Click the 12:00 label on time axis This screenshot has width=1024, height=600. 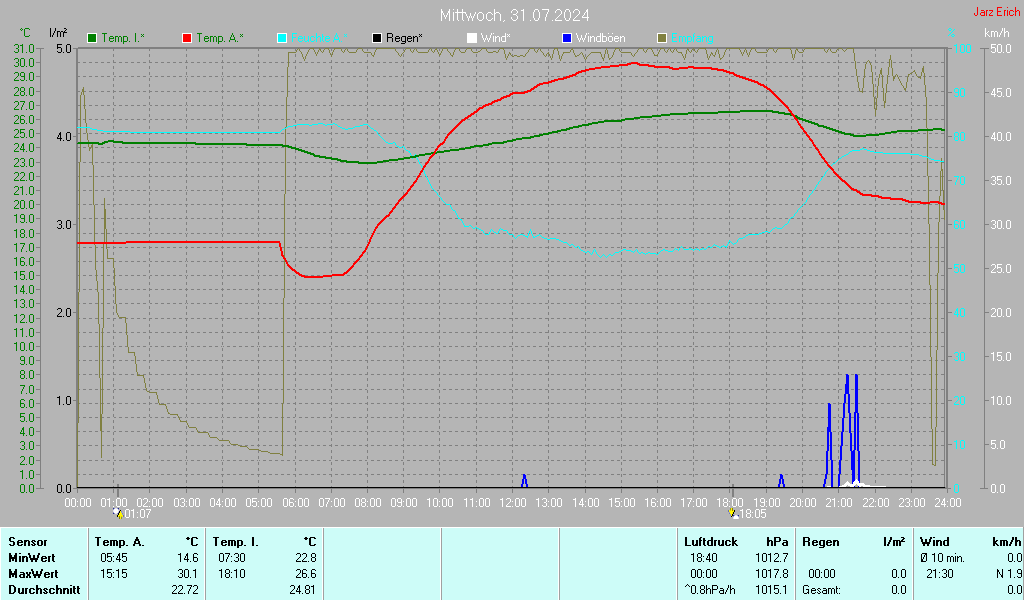[512, 502]
